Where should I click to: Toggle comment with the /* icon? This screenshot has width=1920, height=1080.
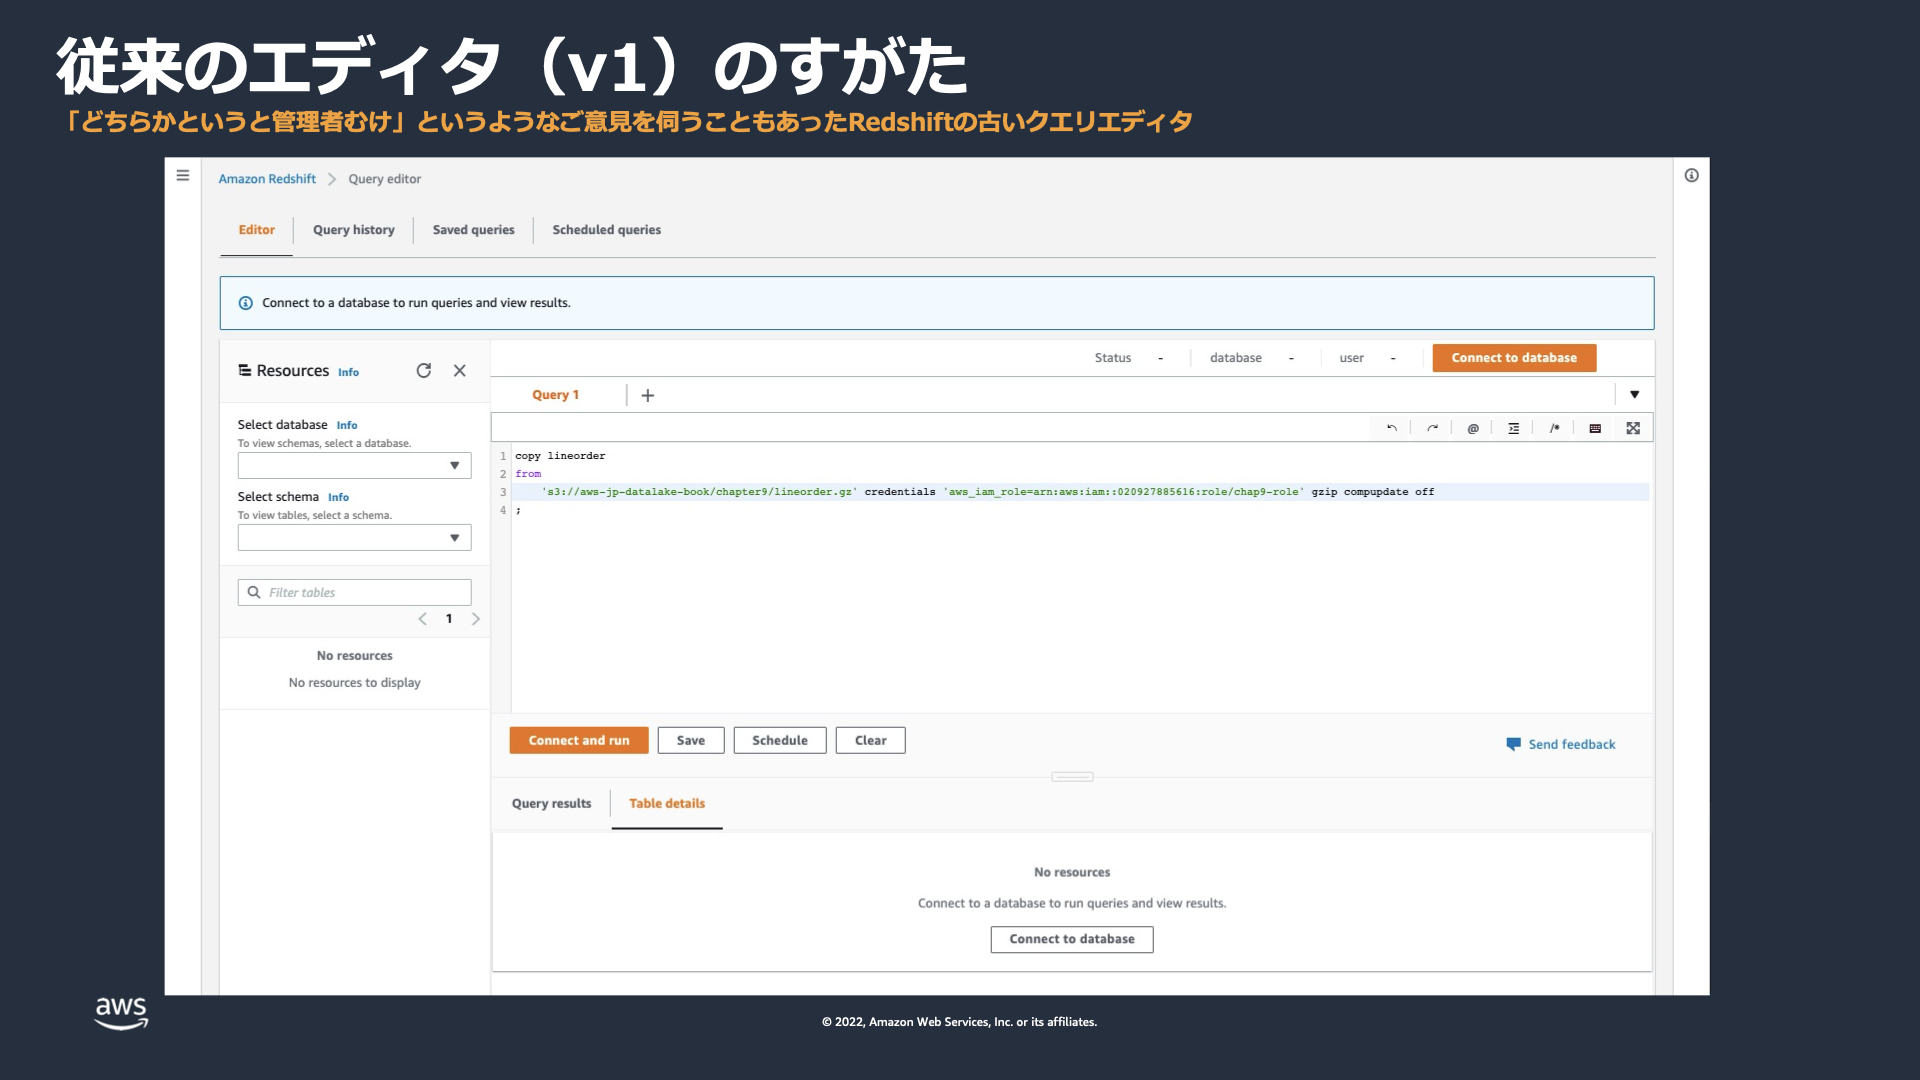pyautogui.click(x=1554, y=428)
